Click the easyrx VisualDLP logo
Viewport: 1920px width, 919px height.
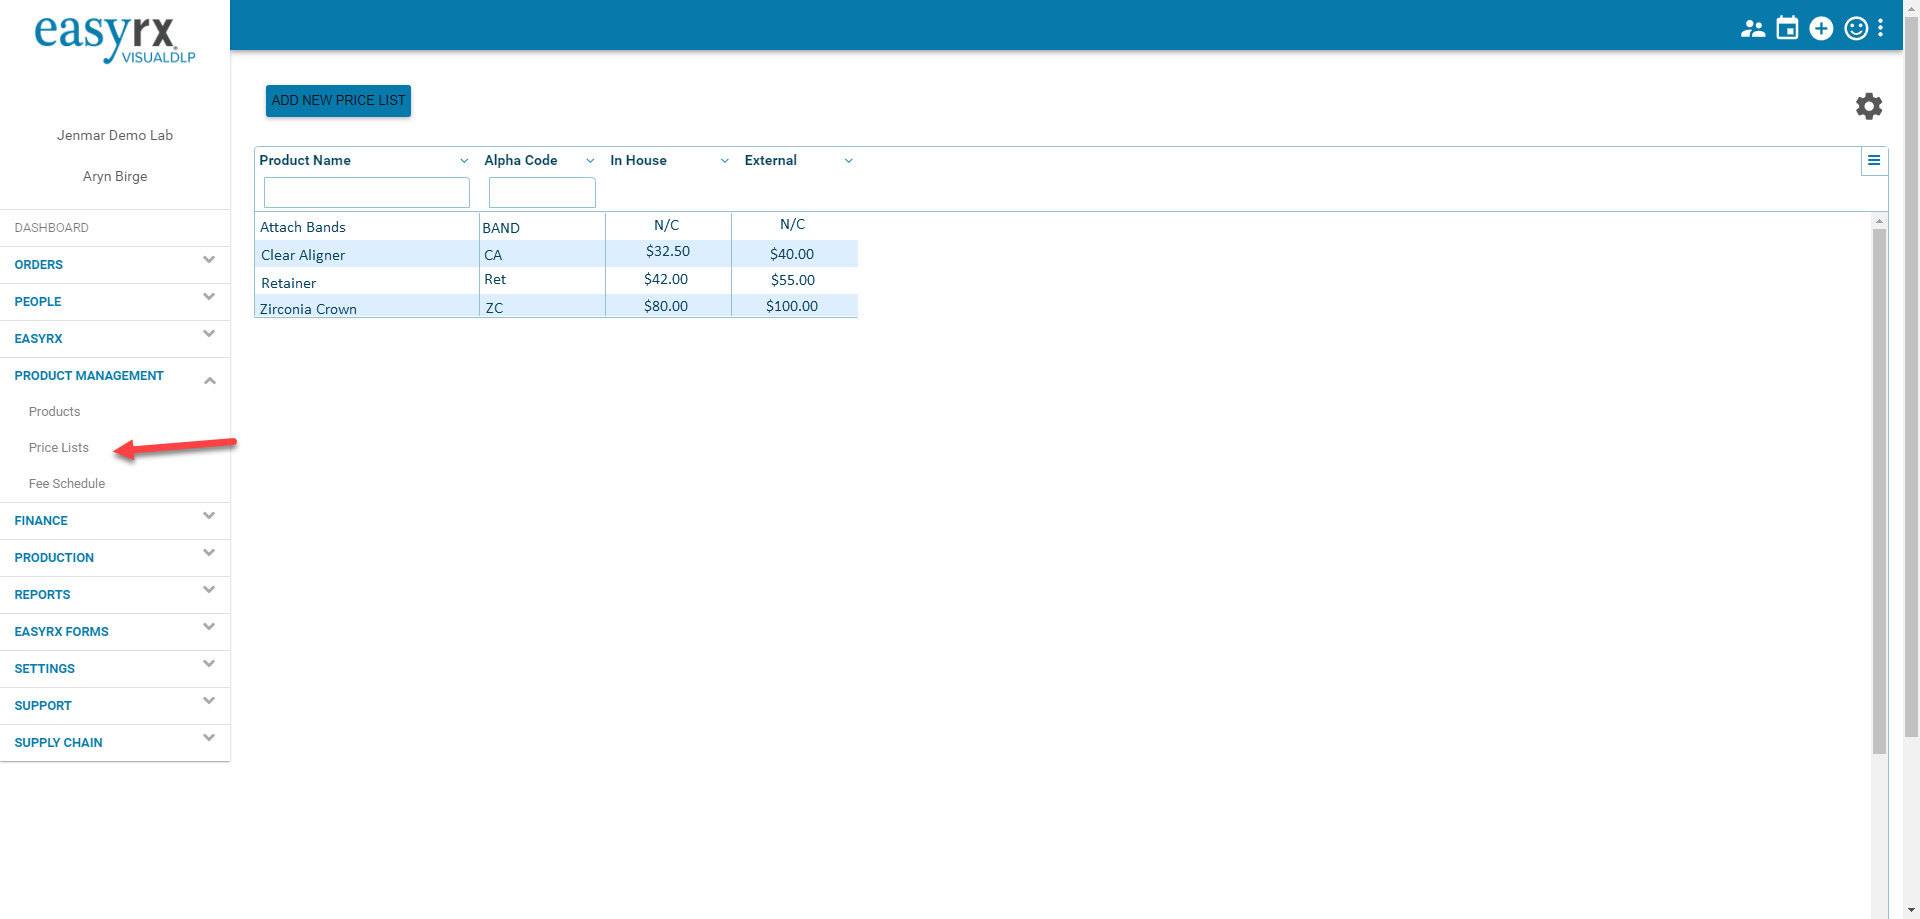click(x=115, y=40)
